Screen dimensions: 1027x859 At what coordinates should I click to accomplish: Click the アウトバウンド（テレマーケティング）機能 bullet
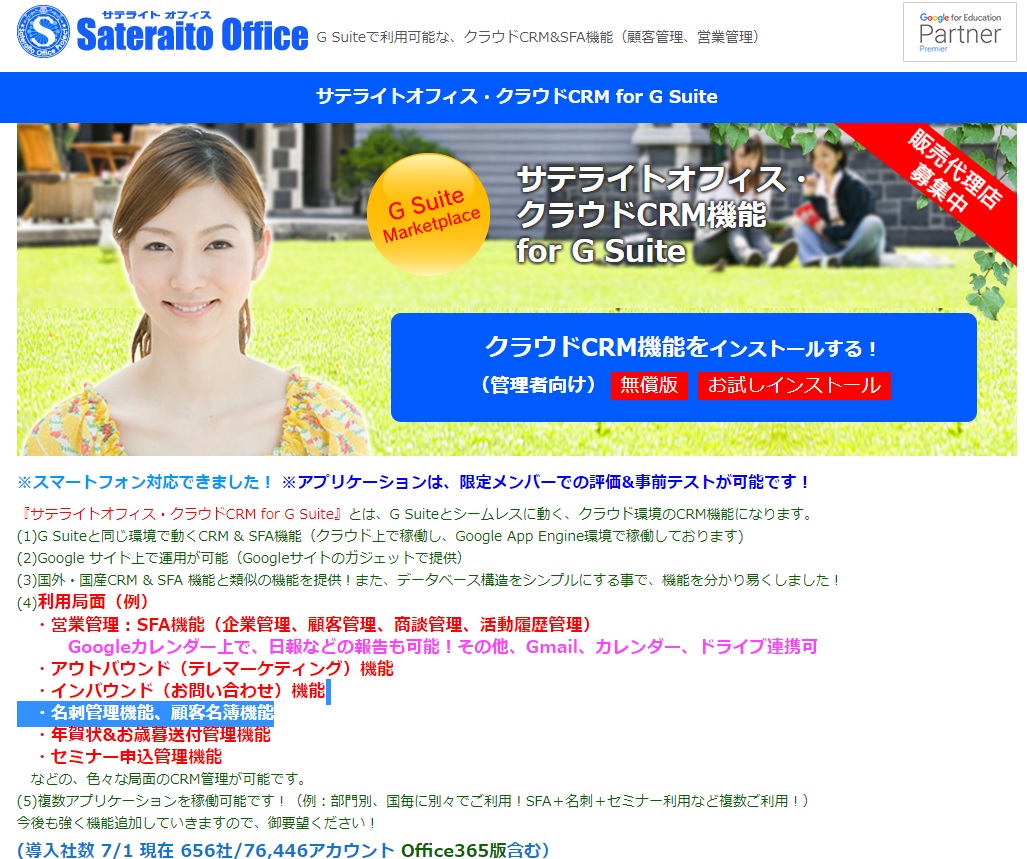(215, 668)
